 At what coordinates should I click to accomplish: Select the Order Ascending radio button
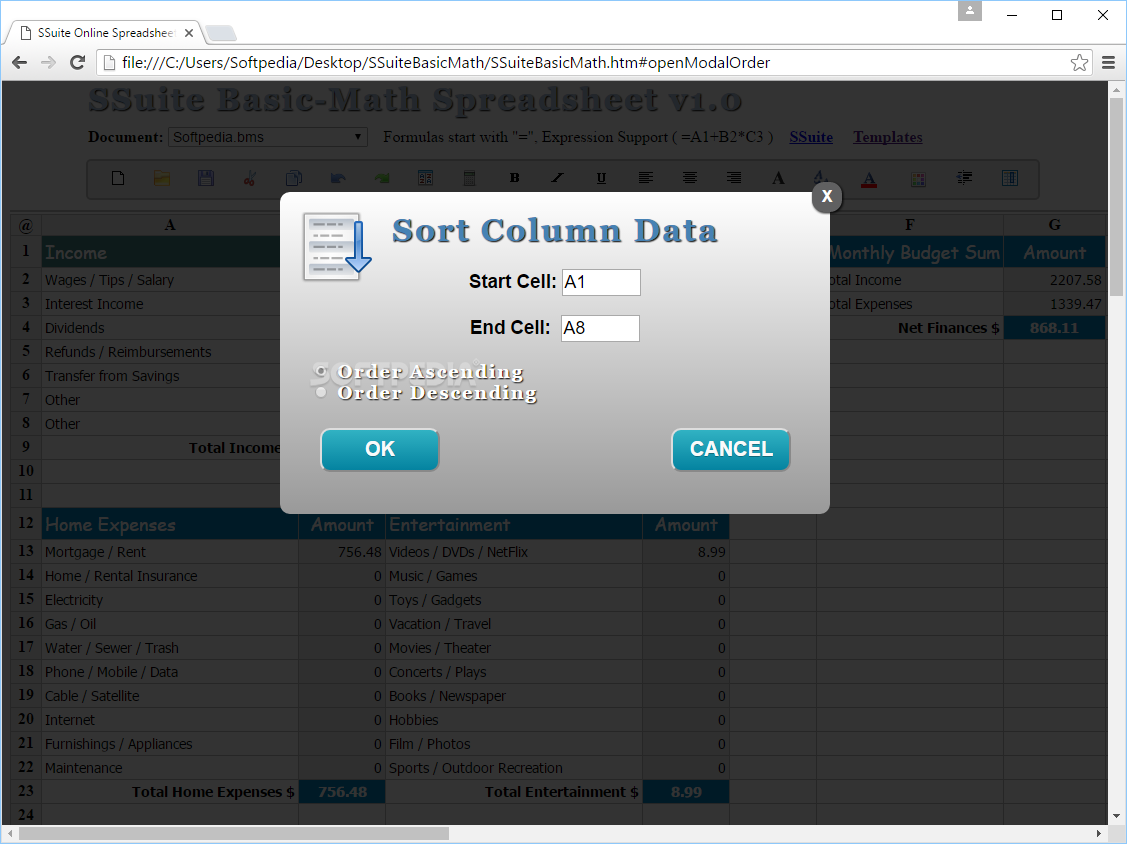coord(321,372)
